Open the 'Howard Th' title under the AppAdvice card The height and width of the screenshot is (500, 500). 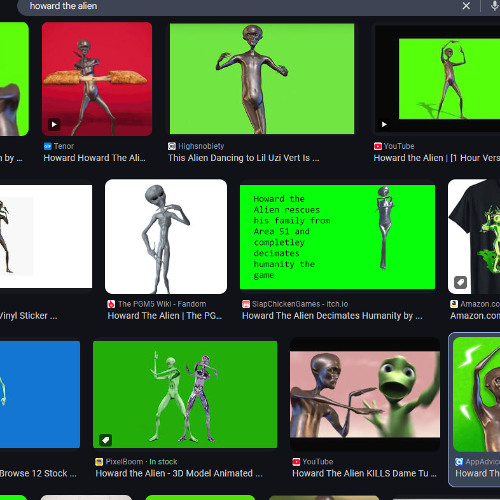477,473
